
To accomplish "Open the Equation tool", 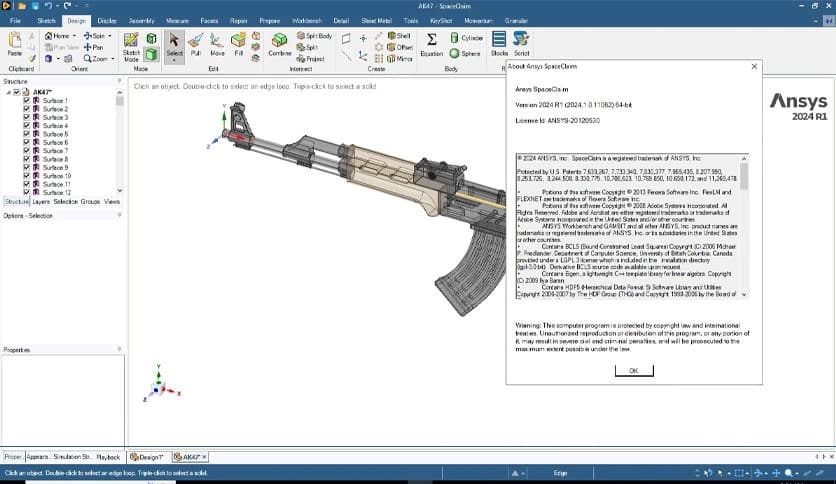I will [431, 44].
